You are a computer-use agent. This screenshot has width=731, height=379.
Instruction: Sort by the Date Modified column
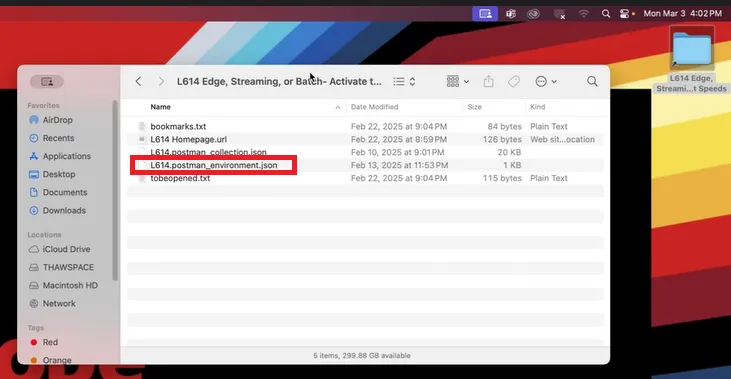(374, 107)
